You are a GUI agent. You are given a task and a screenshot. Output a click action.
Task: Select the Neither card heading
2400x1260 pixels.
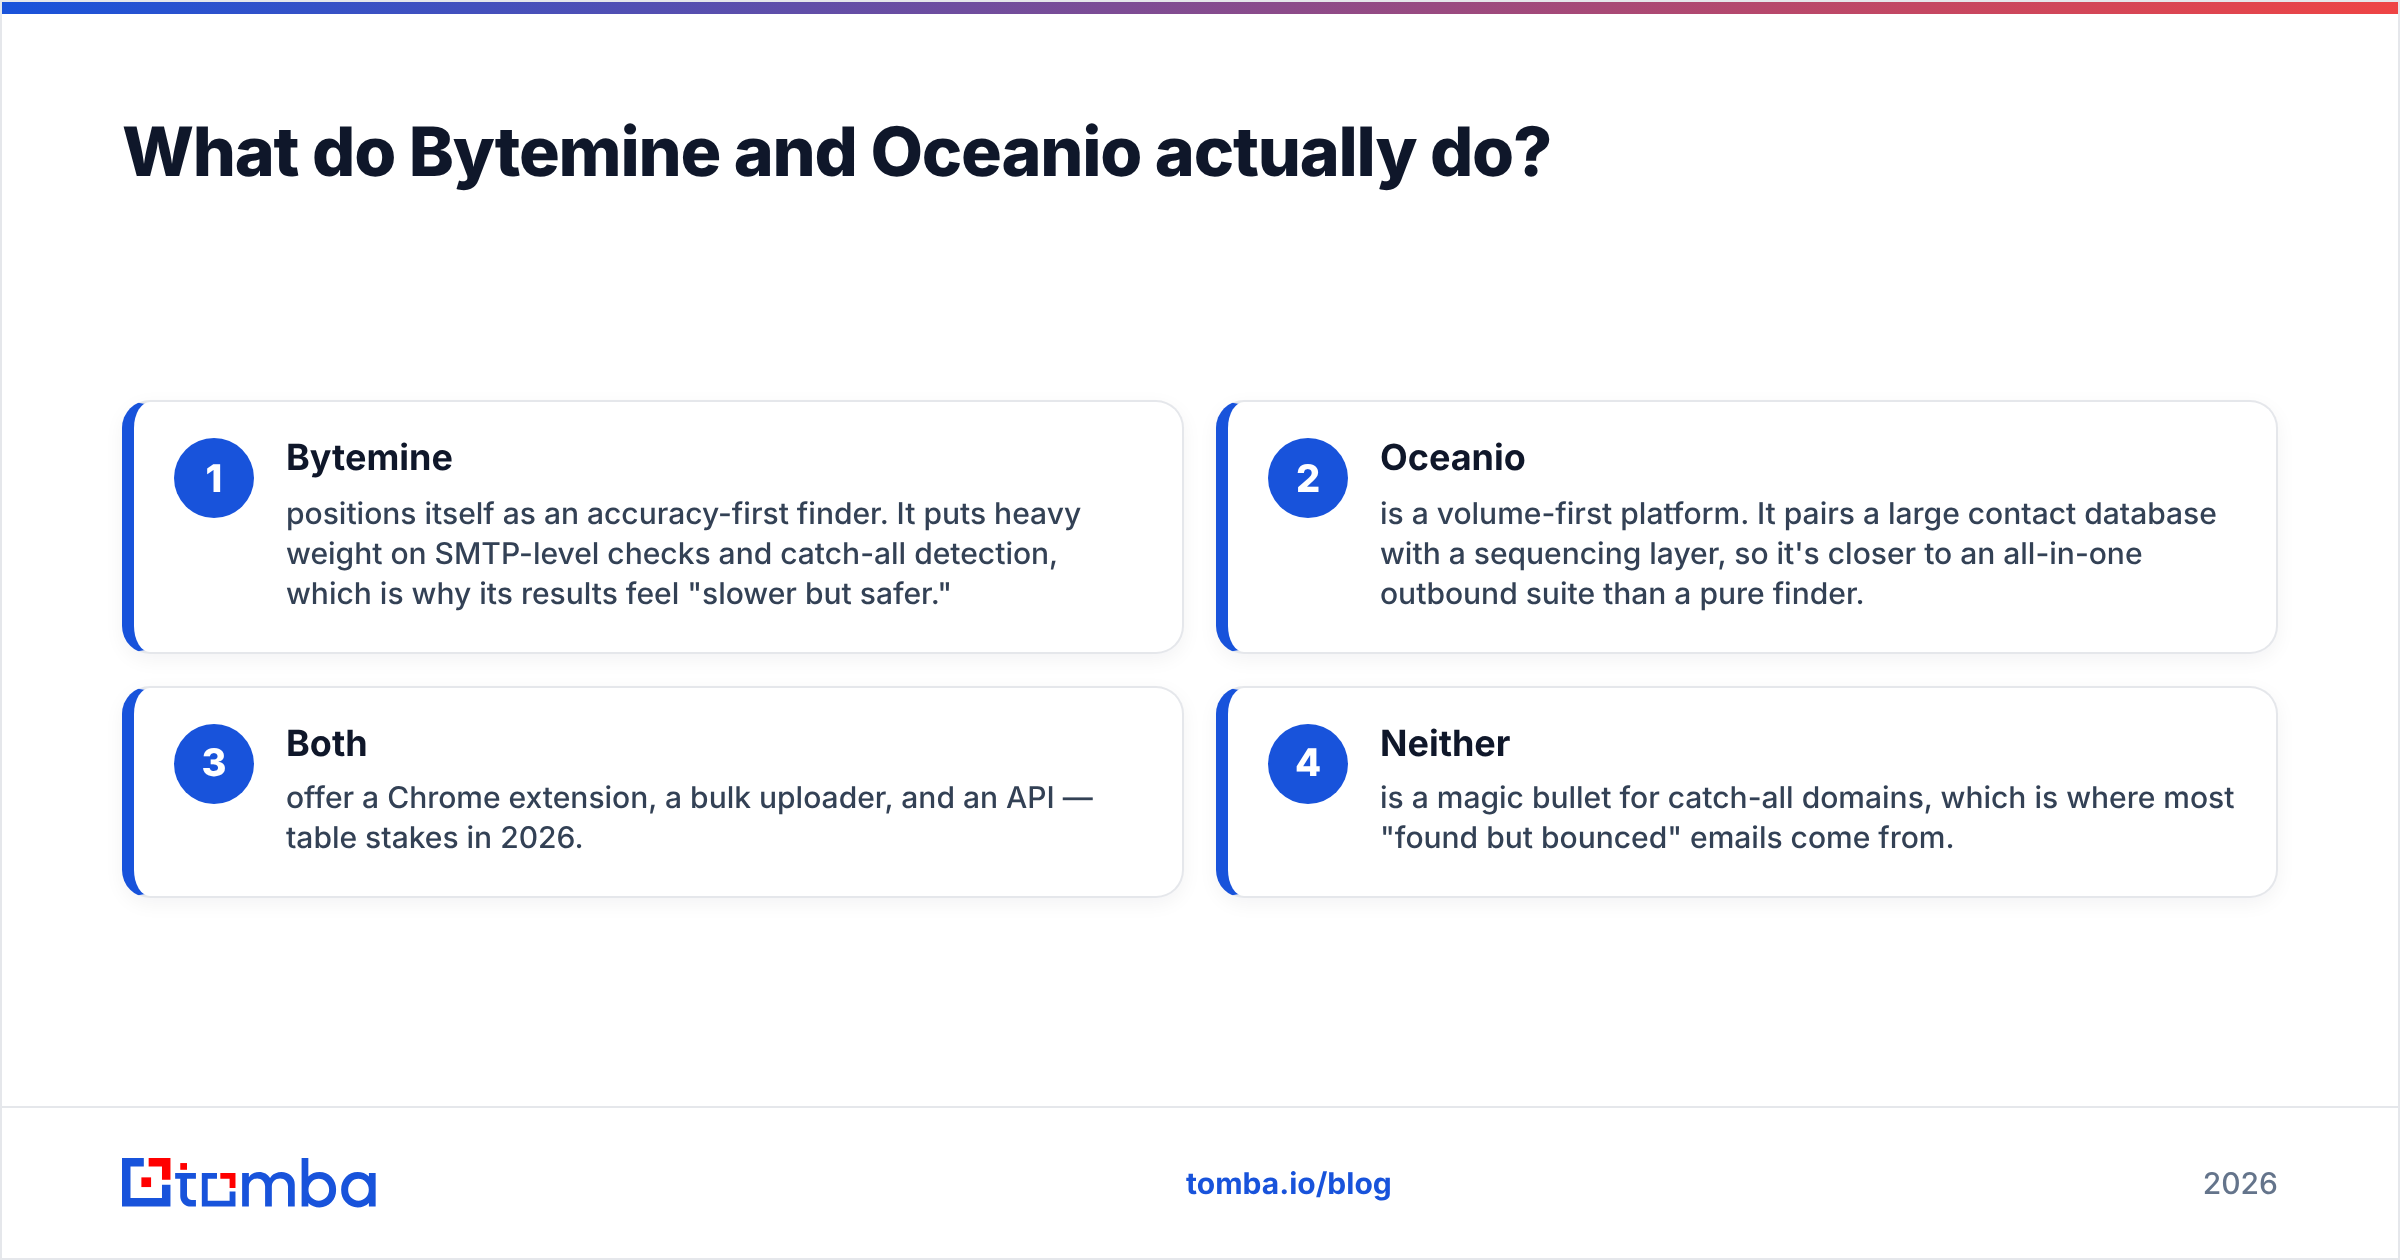pyautogui.click(x=1445, y=744)
